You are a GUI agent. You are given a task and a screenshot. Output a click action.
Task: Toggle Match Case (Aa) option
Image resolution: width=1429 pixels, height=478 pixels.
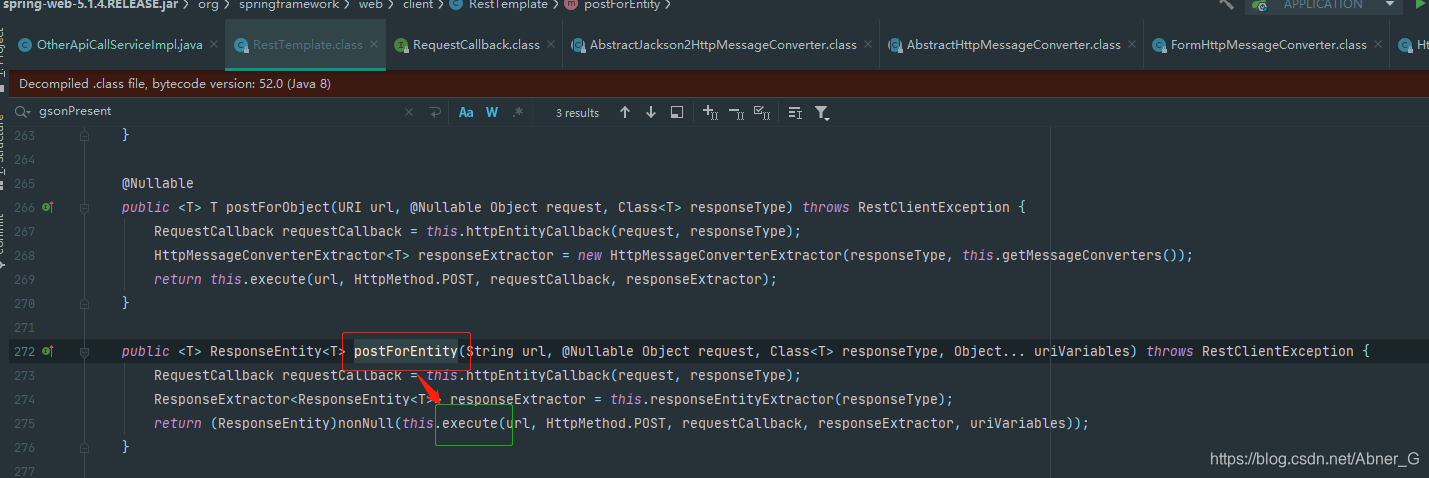click(466, 113)
